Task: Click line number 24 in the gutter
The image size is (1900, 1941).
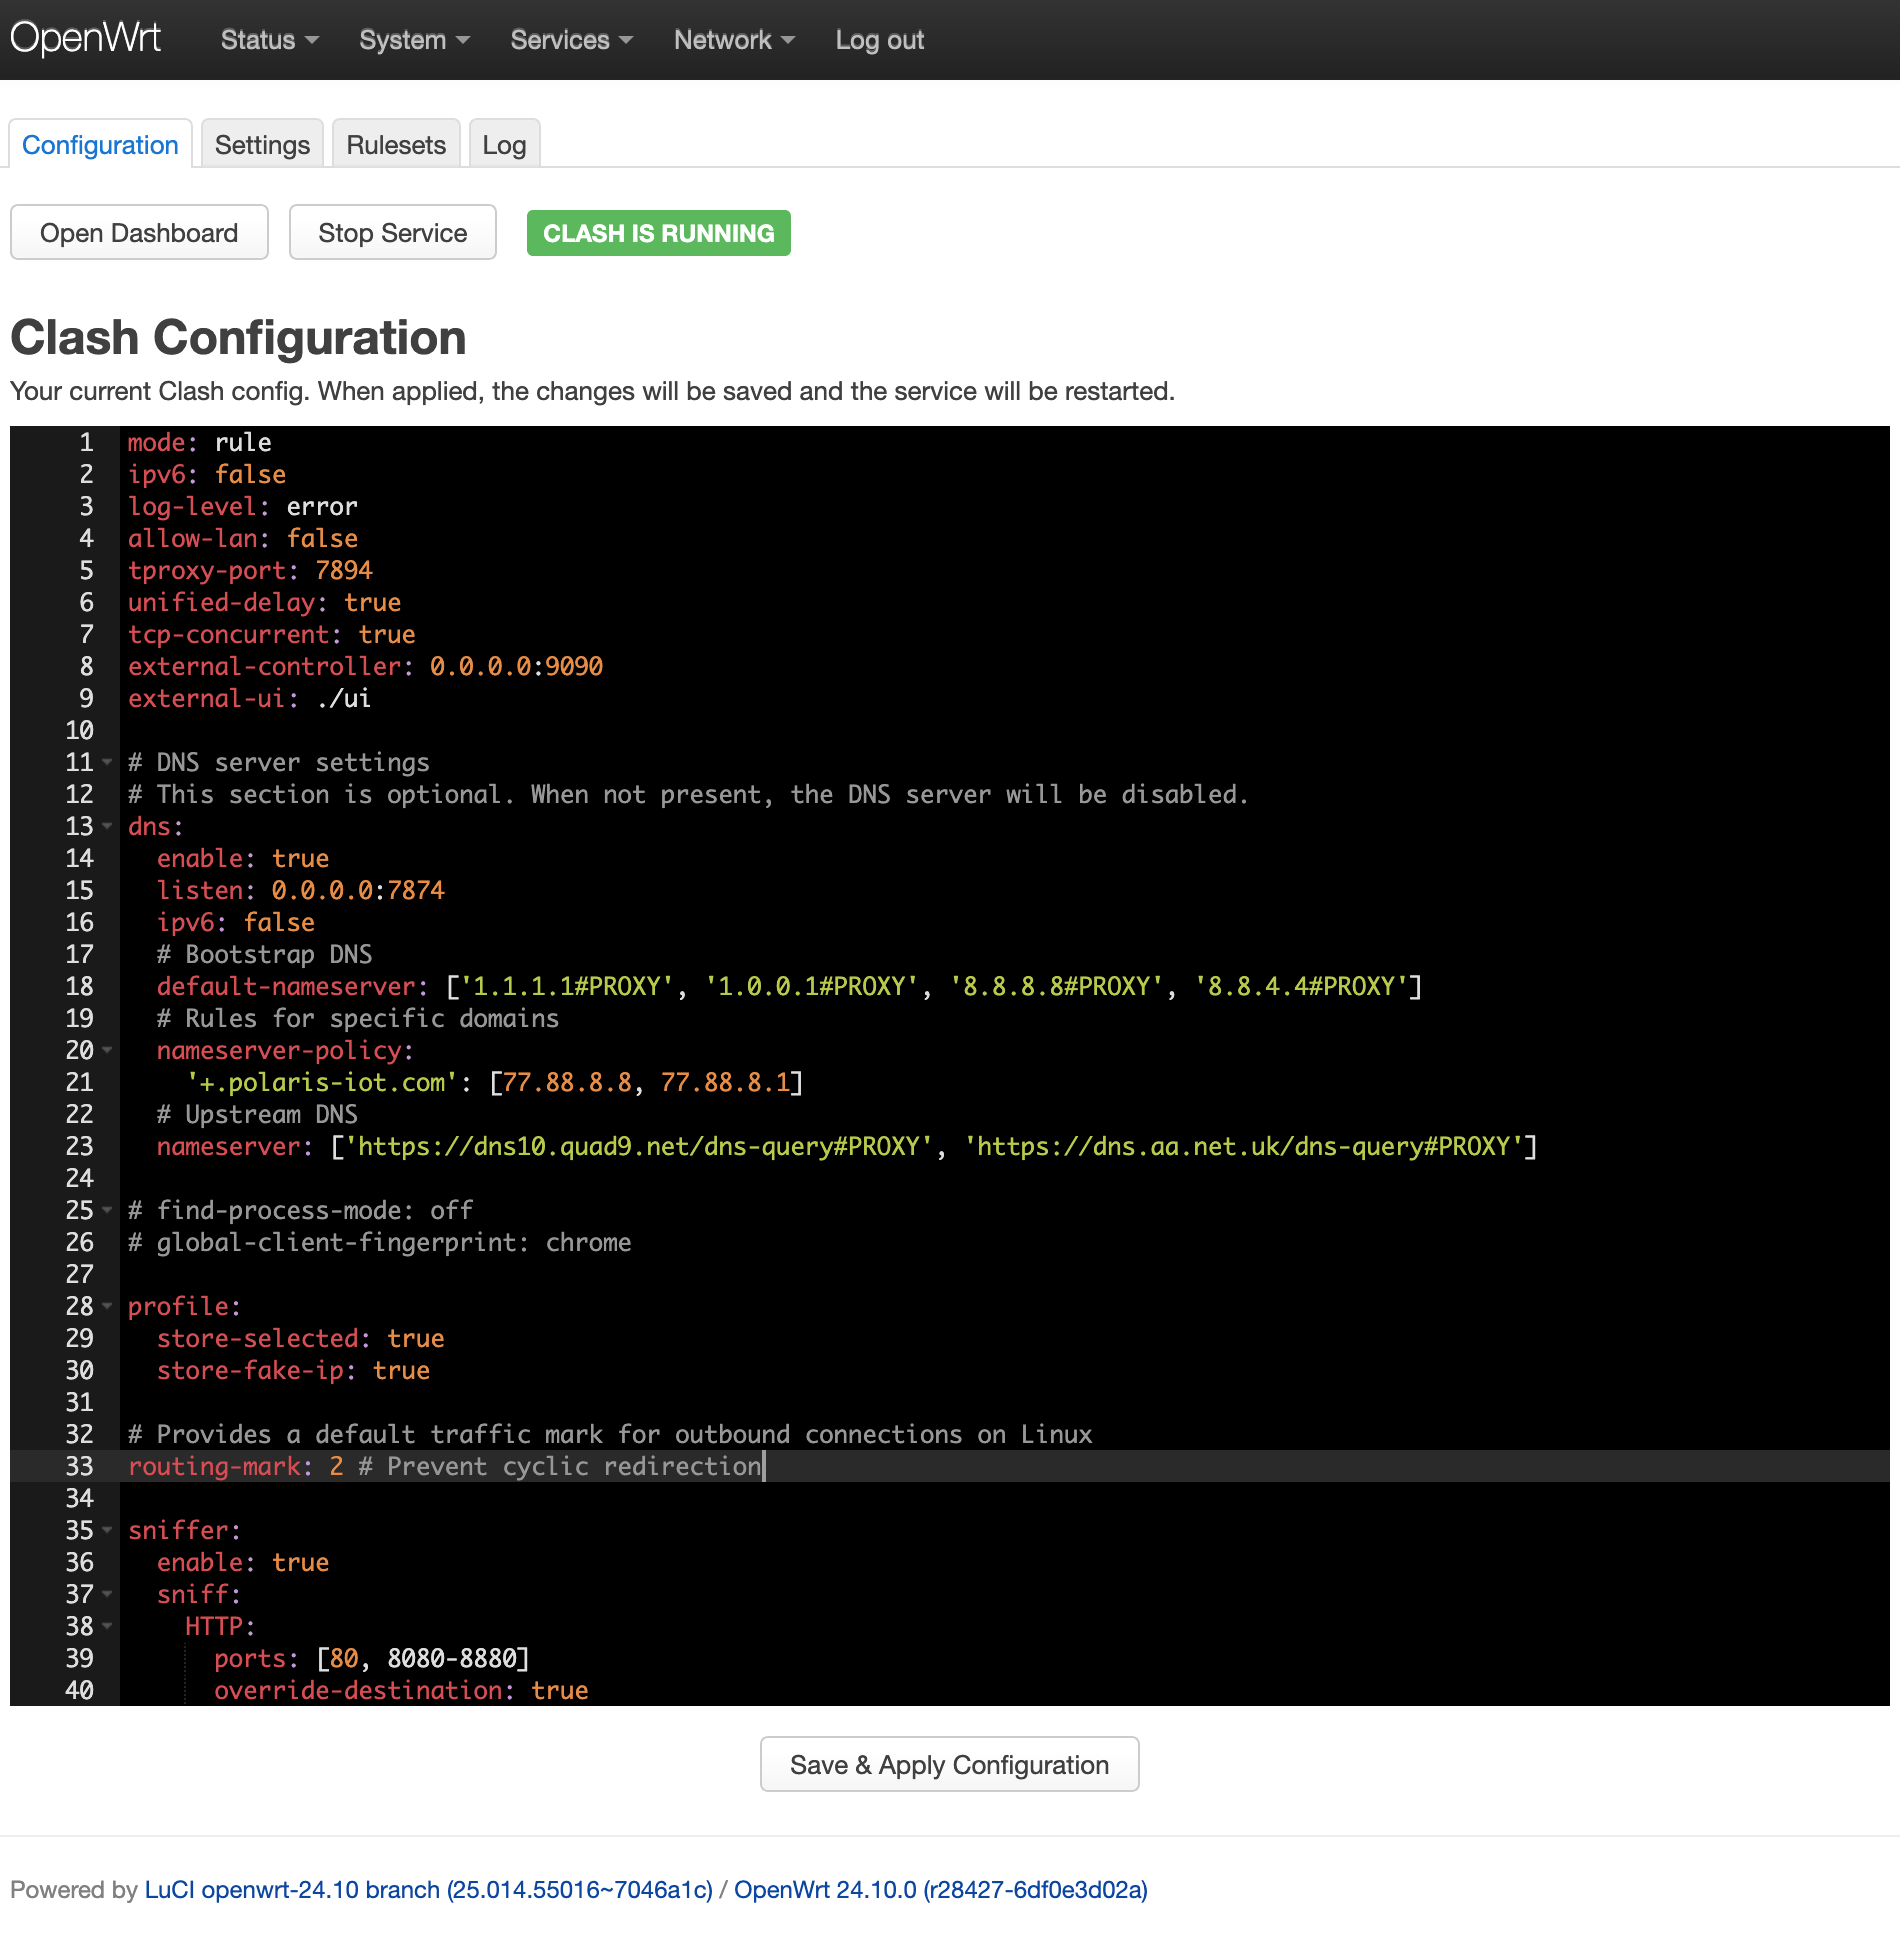Action: (80, 1179)
